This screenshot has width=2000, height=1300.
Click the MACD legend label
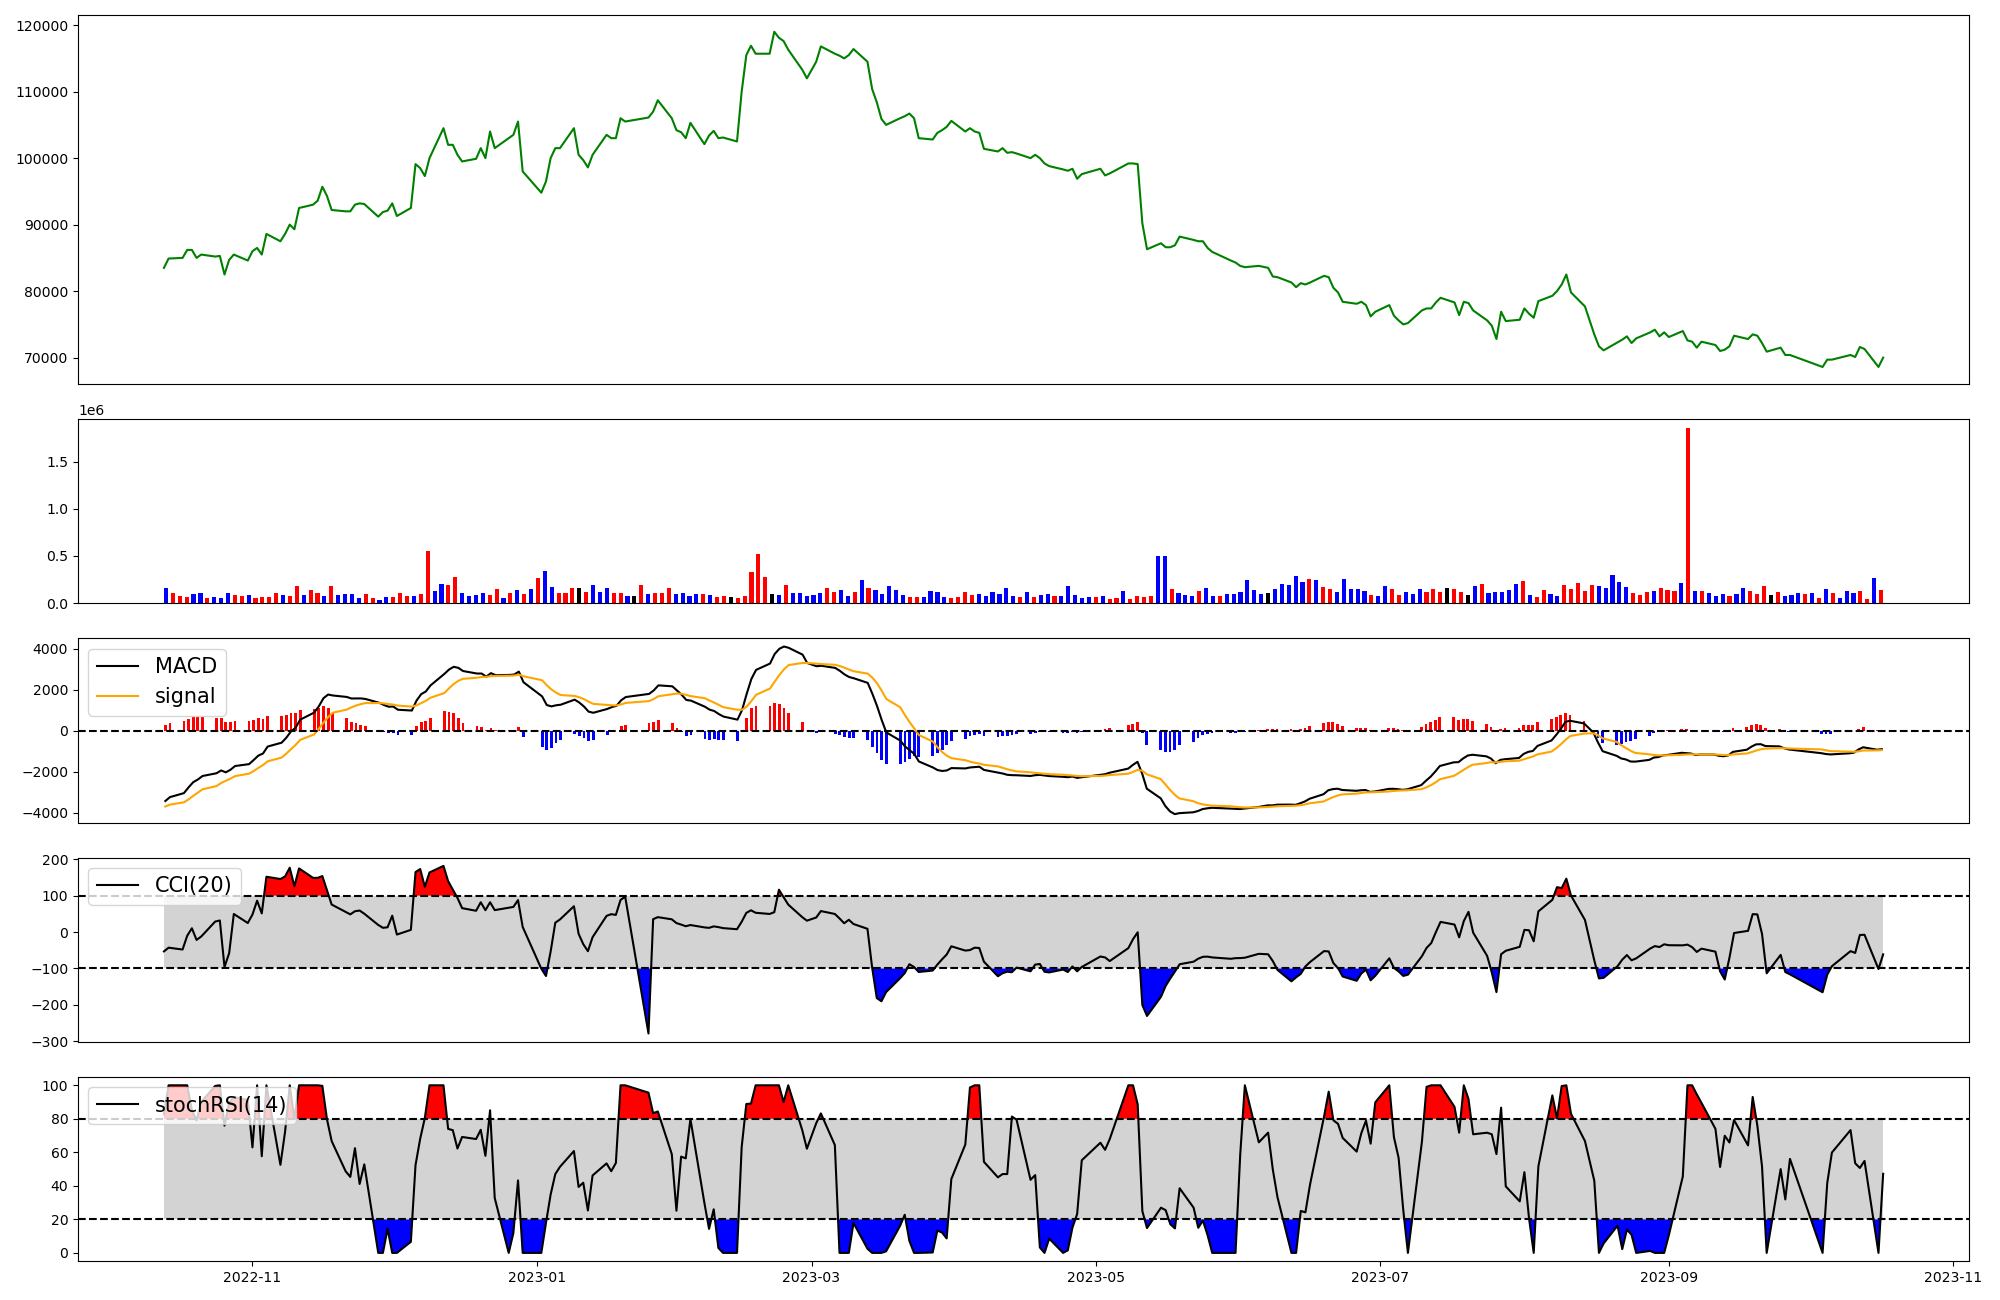[x=185, y=666]
